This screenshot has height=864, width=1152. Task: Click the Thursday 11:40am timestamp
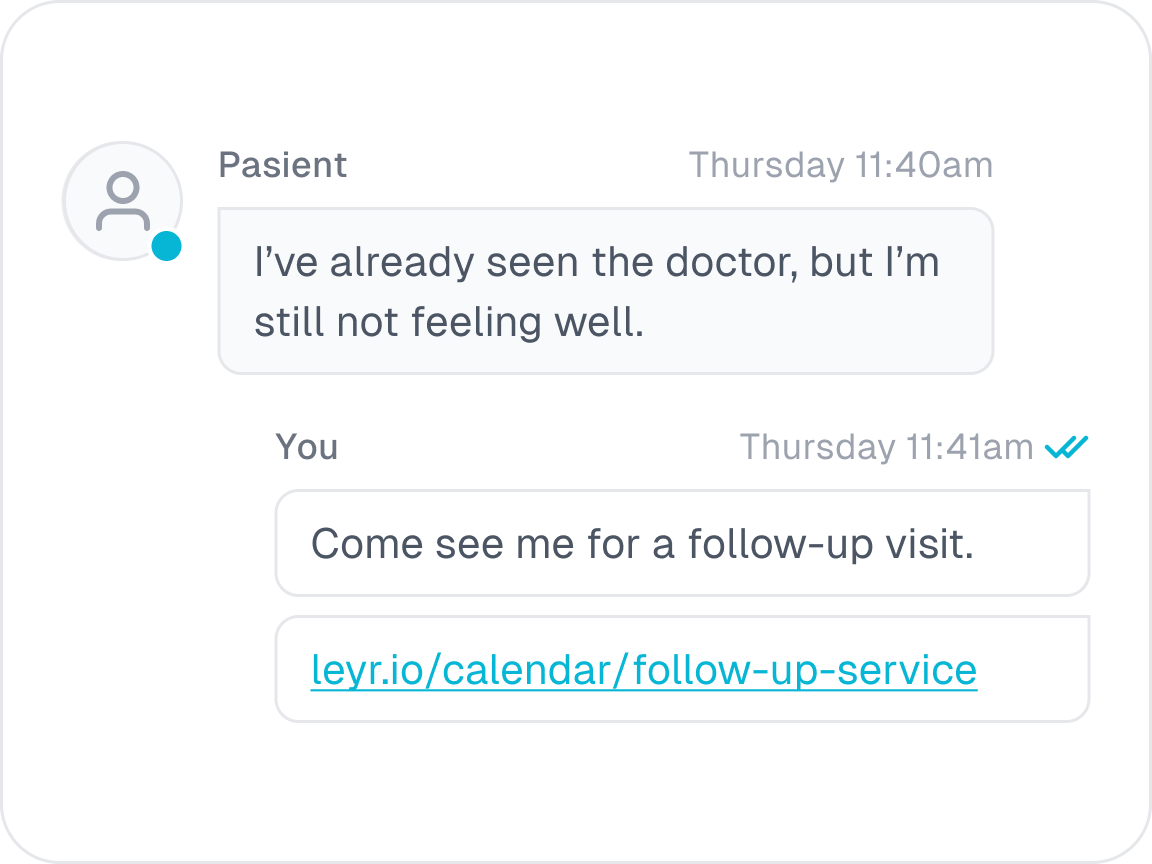click(840, 165)
